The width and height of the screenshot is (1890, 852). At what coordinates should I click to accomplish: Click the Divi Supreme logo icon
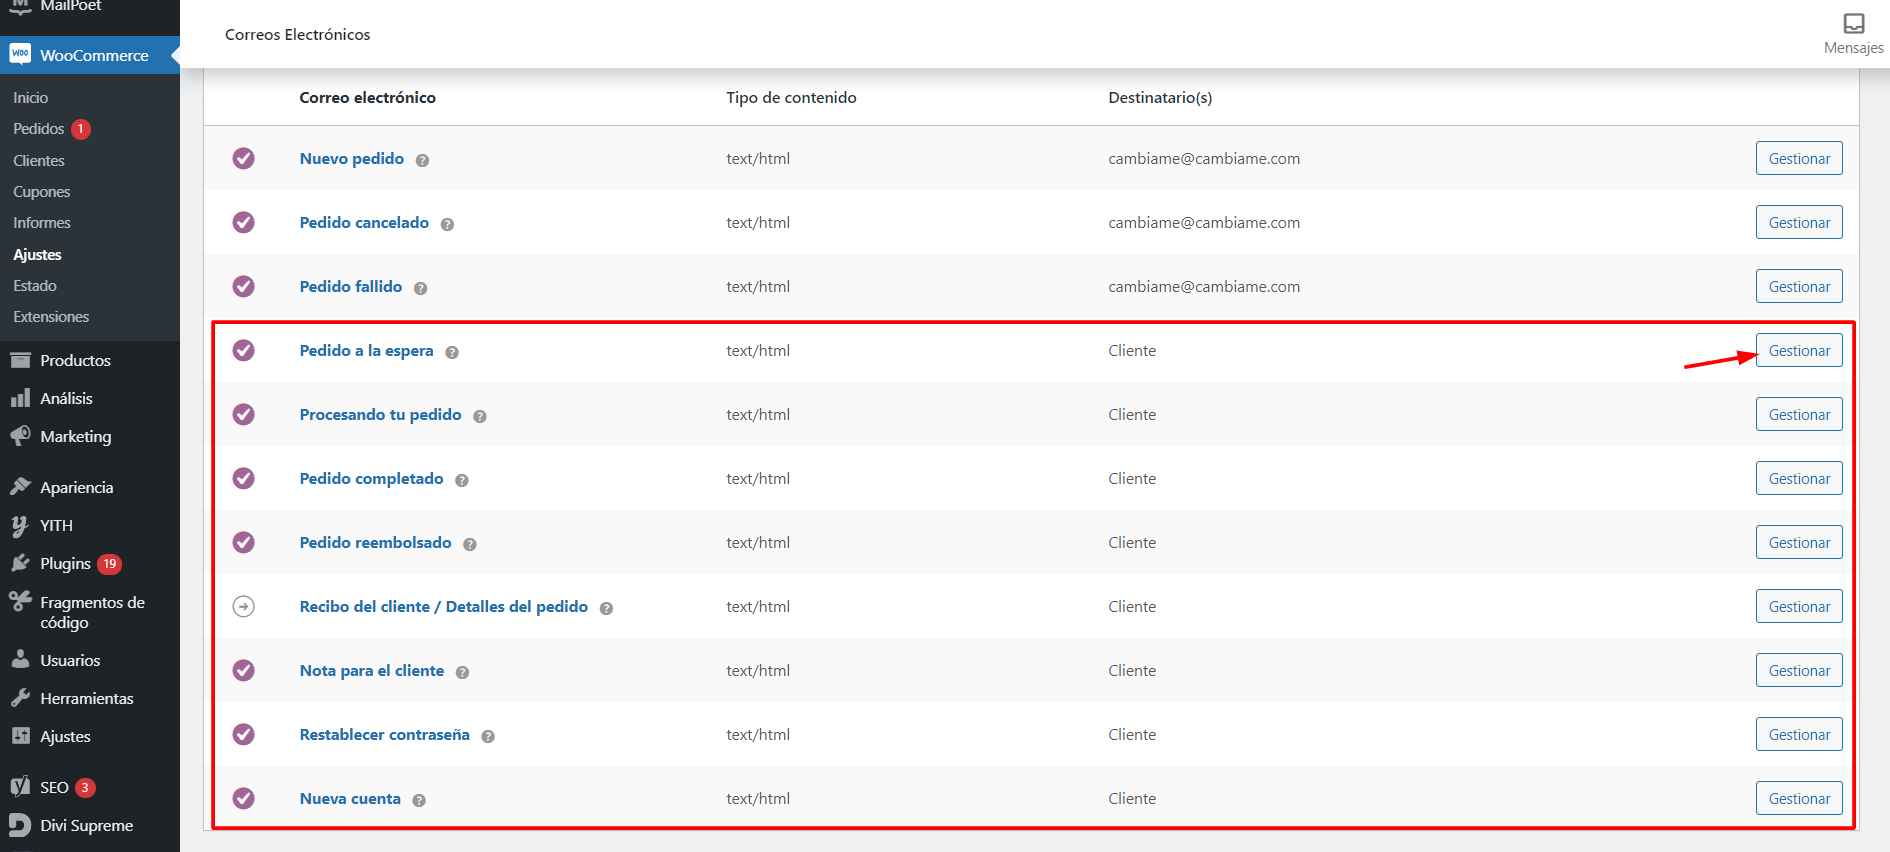click(x=20, y=825)
